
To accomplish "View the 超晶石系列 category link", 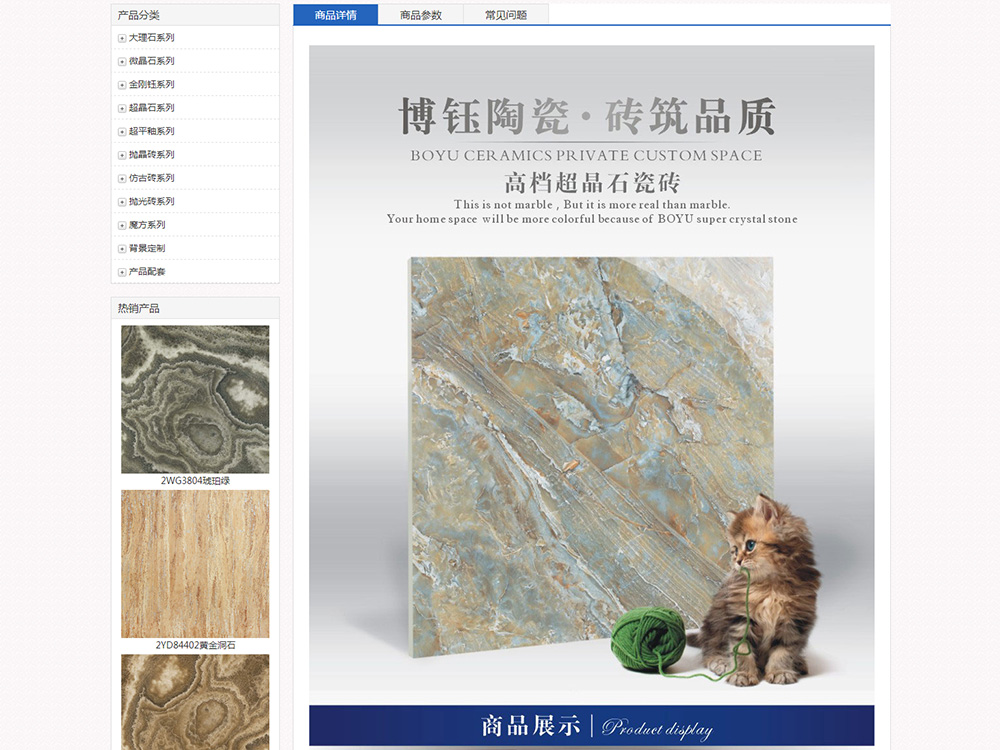I will pos(152,108).
